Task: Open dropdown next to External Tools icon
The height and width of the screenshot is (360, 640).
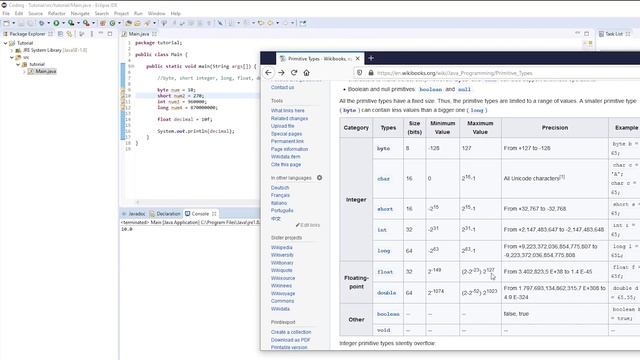Action: click(93, 23)
